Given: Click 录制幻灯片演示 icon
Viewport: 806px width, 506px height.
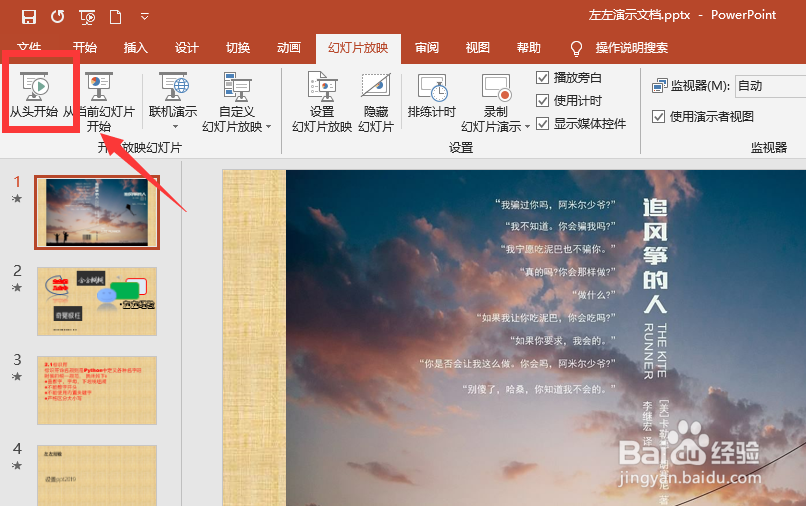Looking at the screenshot, I should click(x=496, y=86).
